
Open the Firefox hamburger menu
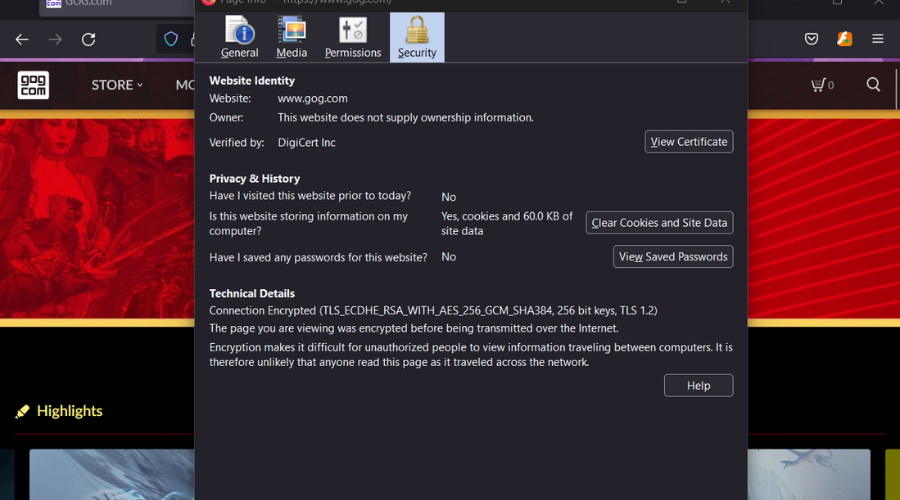tap(878, 39)
